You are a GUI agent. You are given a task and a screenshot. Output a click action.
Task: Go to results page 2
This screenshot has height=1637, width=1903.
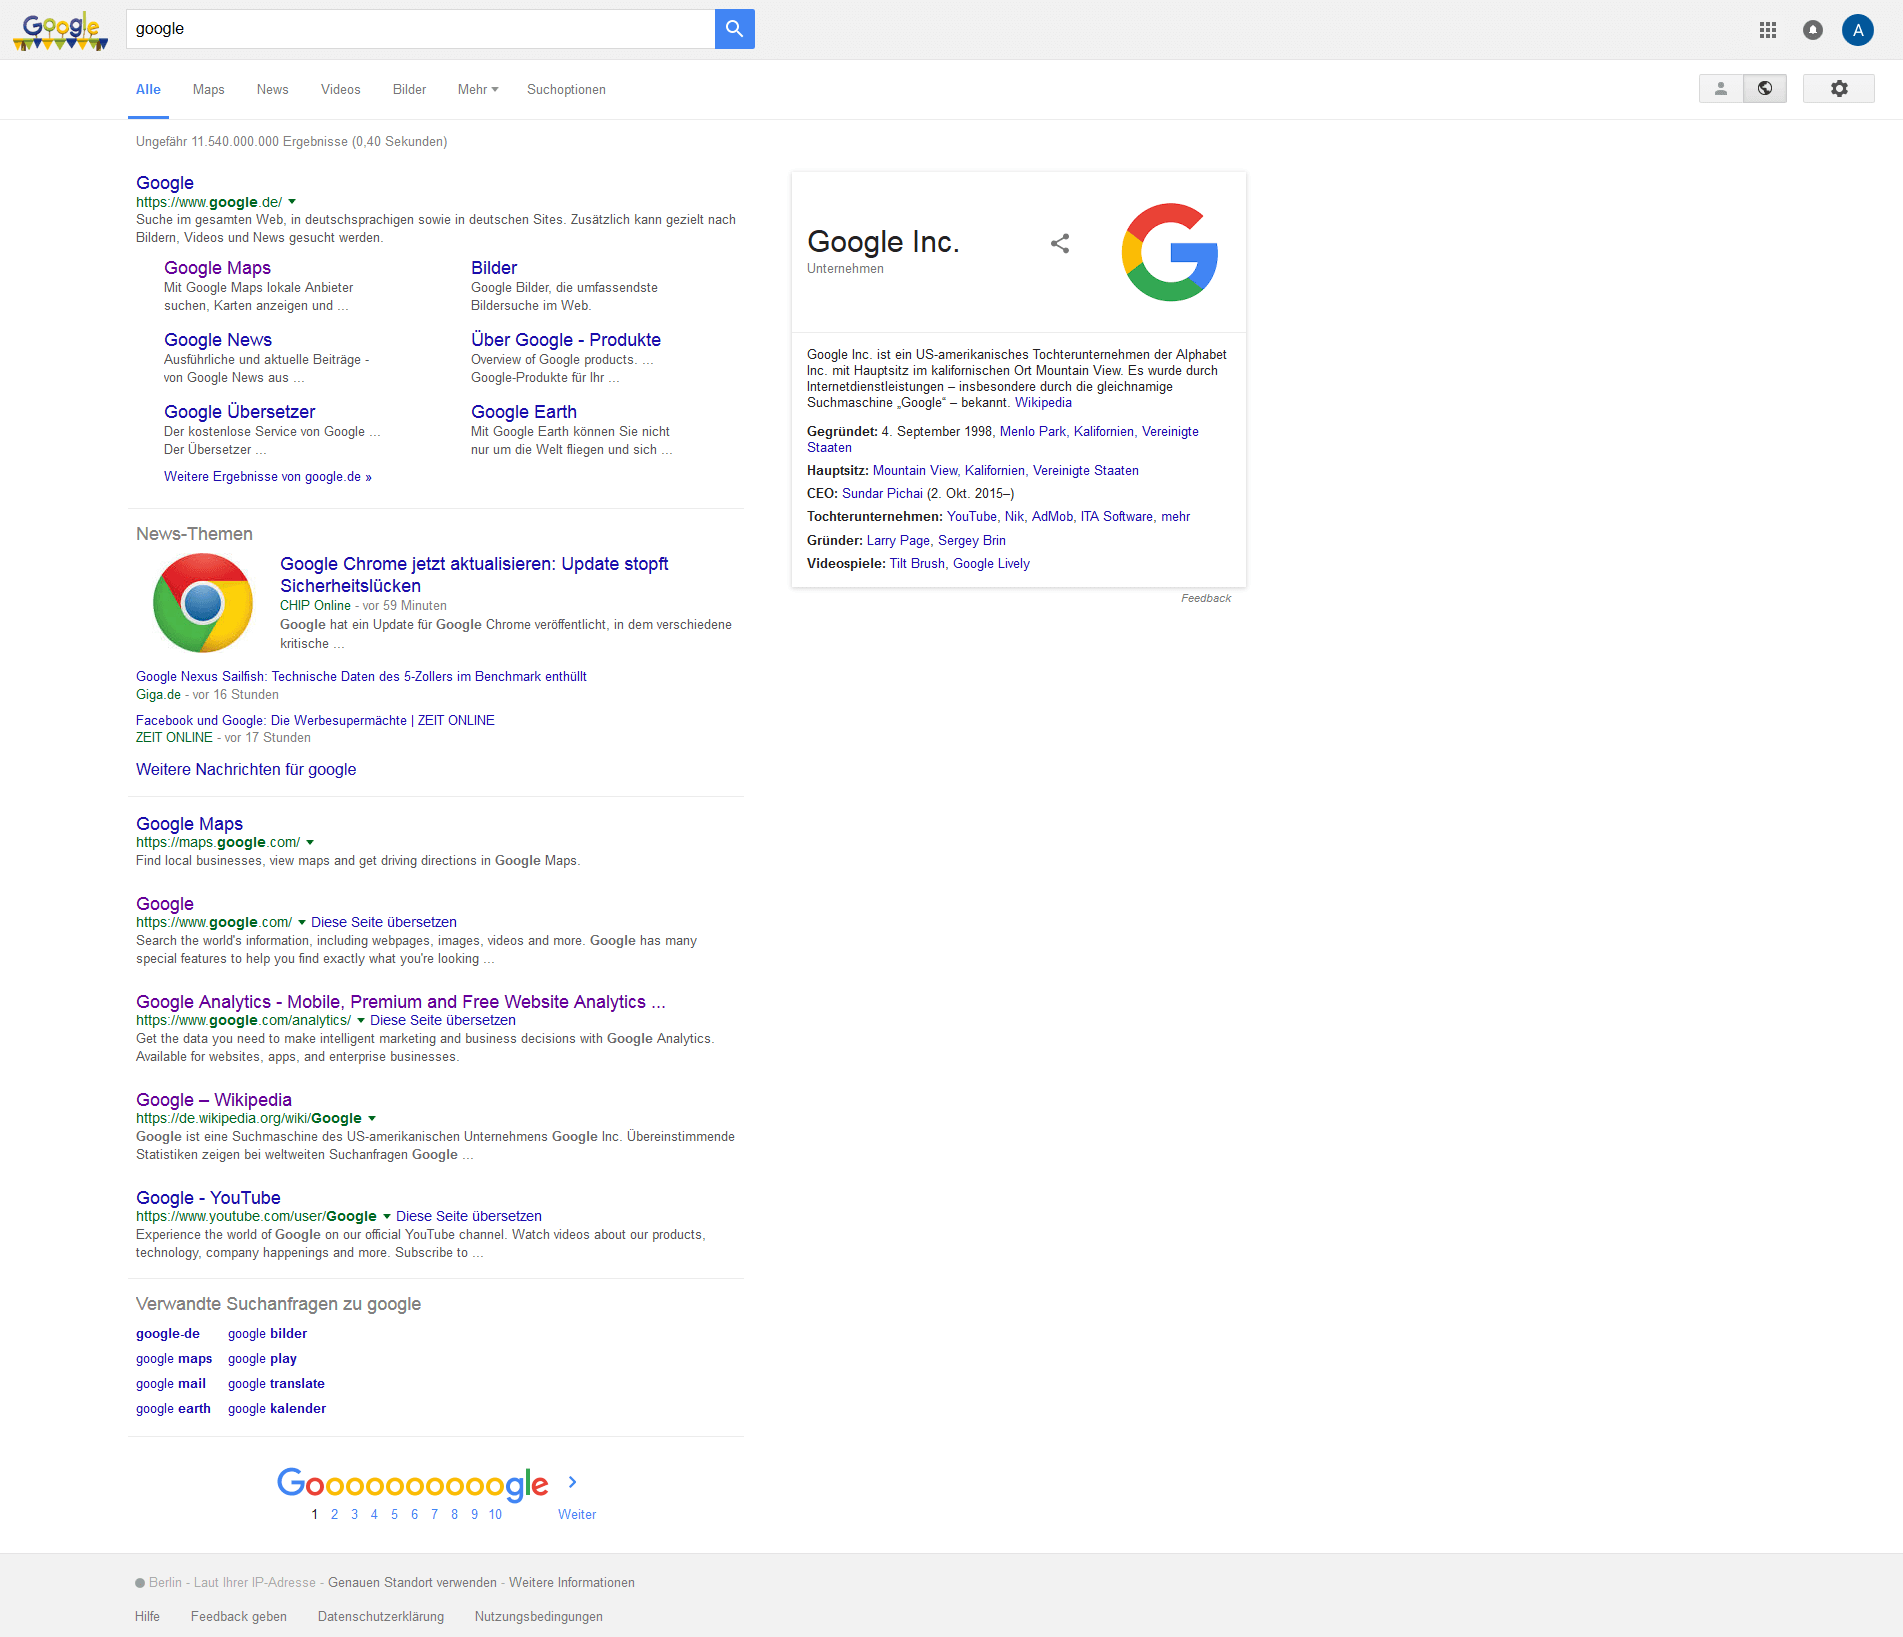coord(334,1515)
